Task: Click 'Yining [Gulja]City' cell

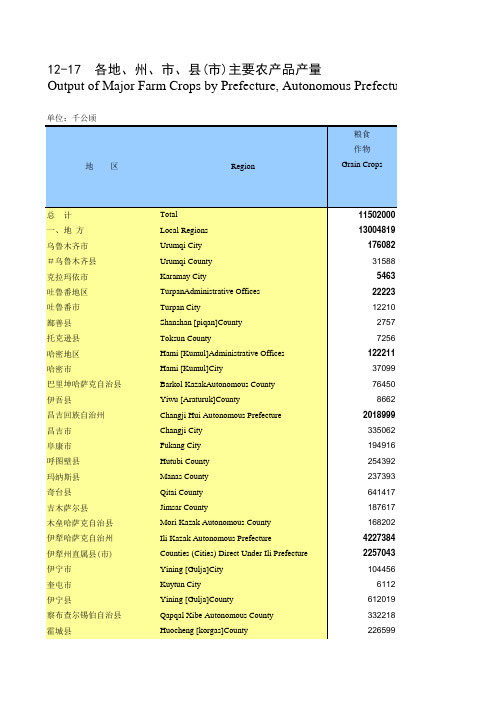Action: point(192,569)
